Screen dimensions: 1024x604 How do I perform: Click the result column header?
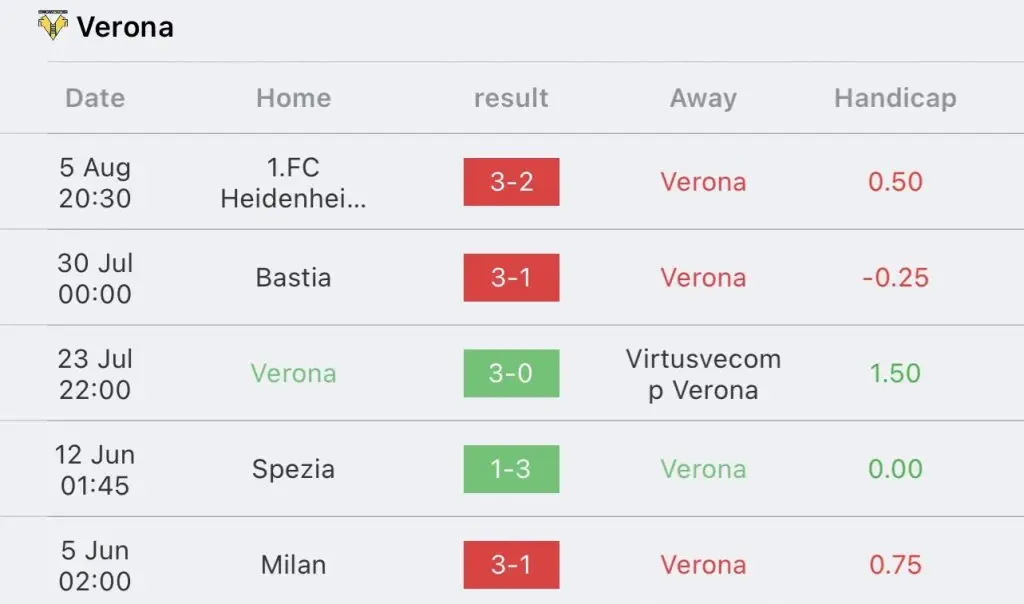point(511,98)
